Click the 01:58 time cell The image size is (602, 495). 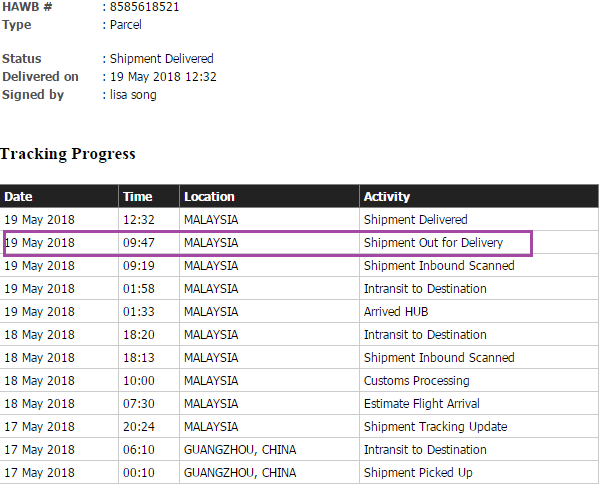(x=138, y=289)
